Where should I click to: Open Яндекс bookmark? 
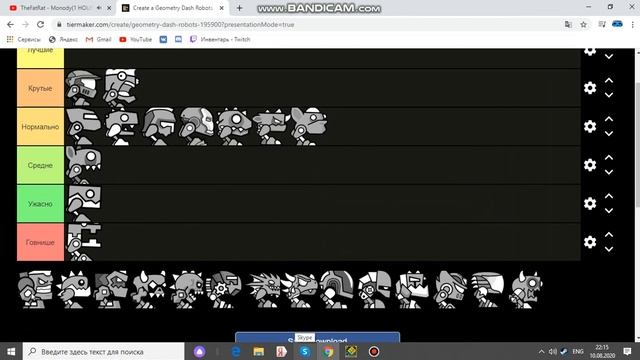[x=63, y=40]
